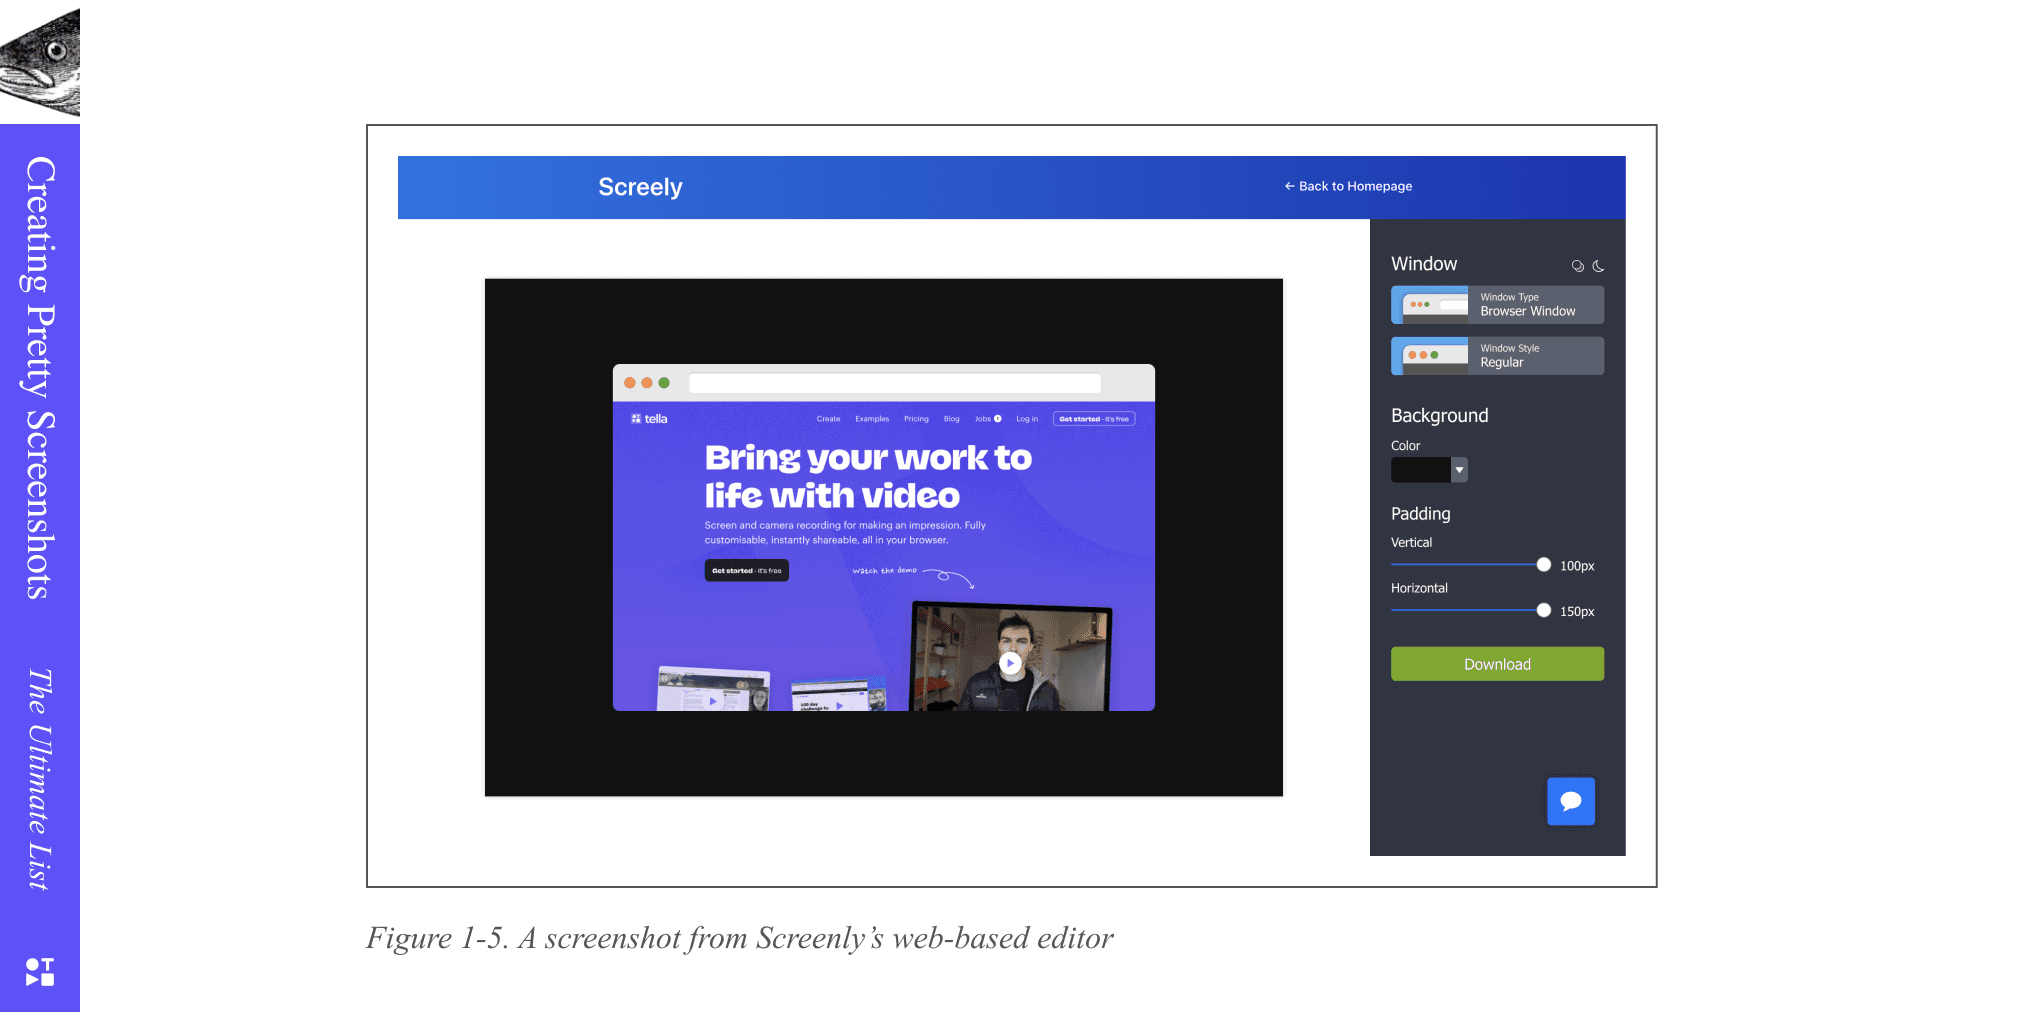Expand the background color dropdown arrow
Viewport: 2024px width, 1012px height.
point(1459,470)
